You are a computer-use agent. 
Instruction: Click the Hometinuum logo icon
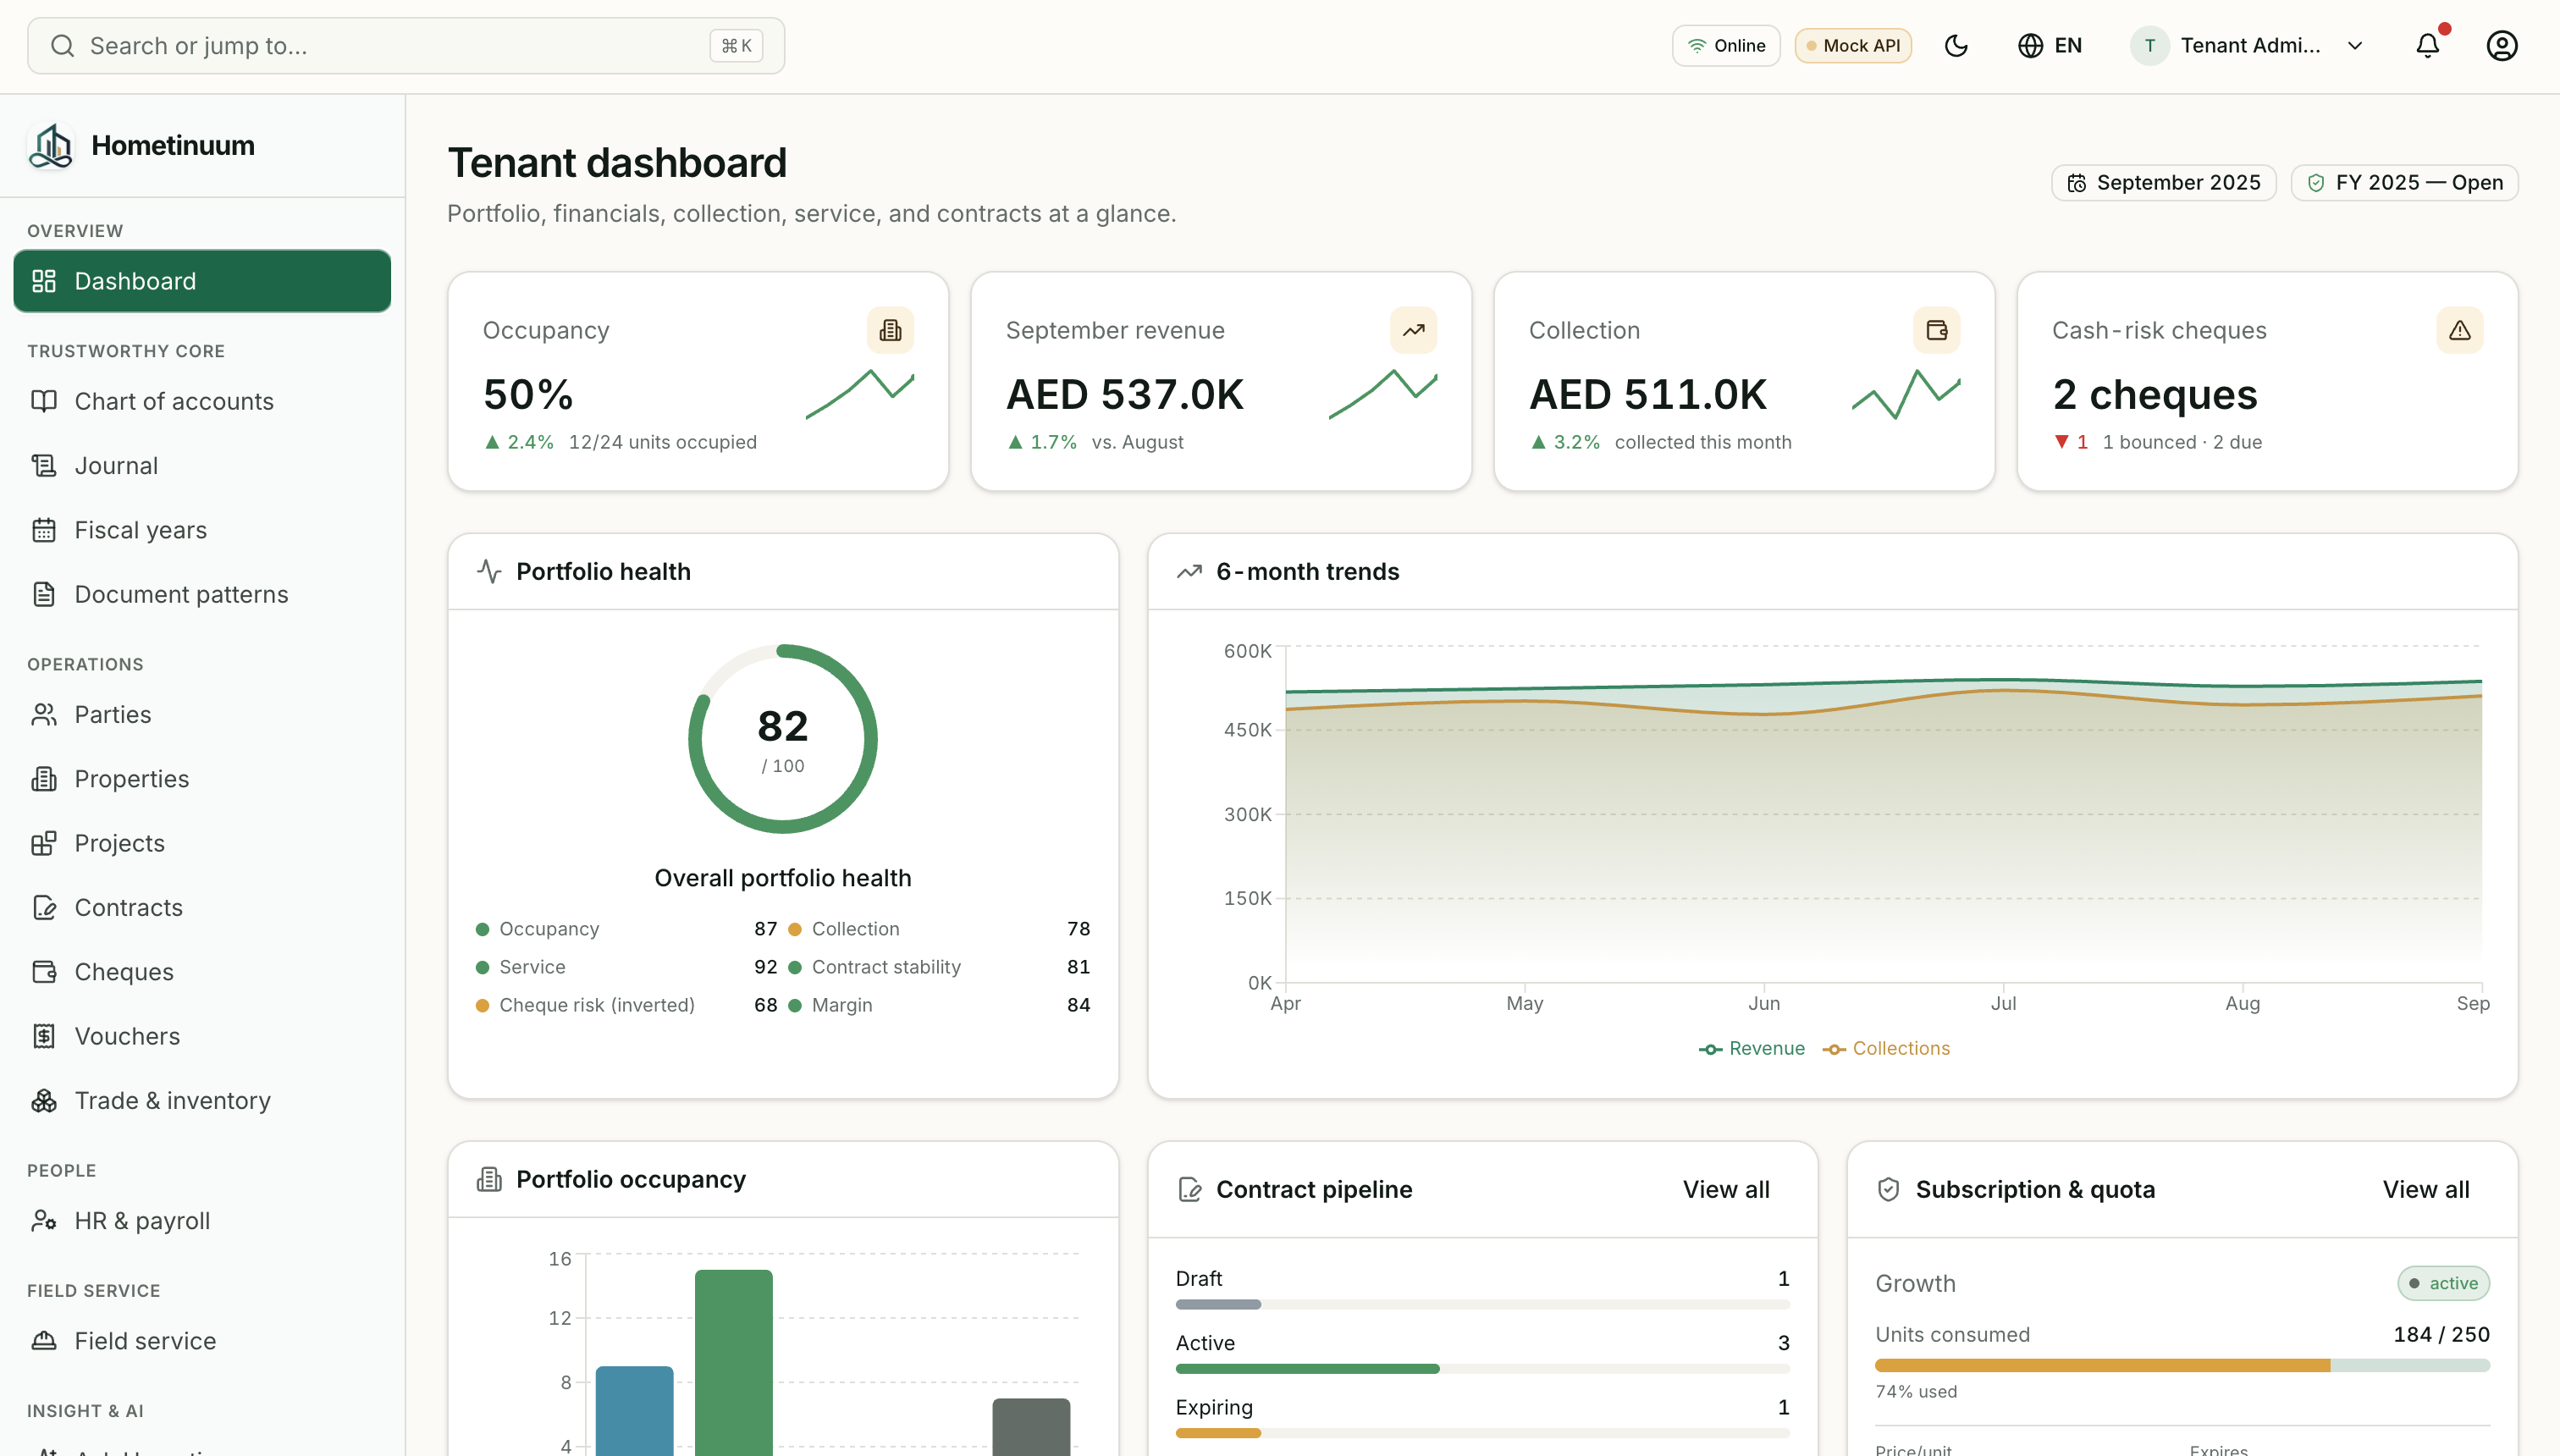(51, 146)
